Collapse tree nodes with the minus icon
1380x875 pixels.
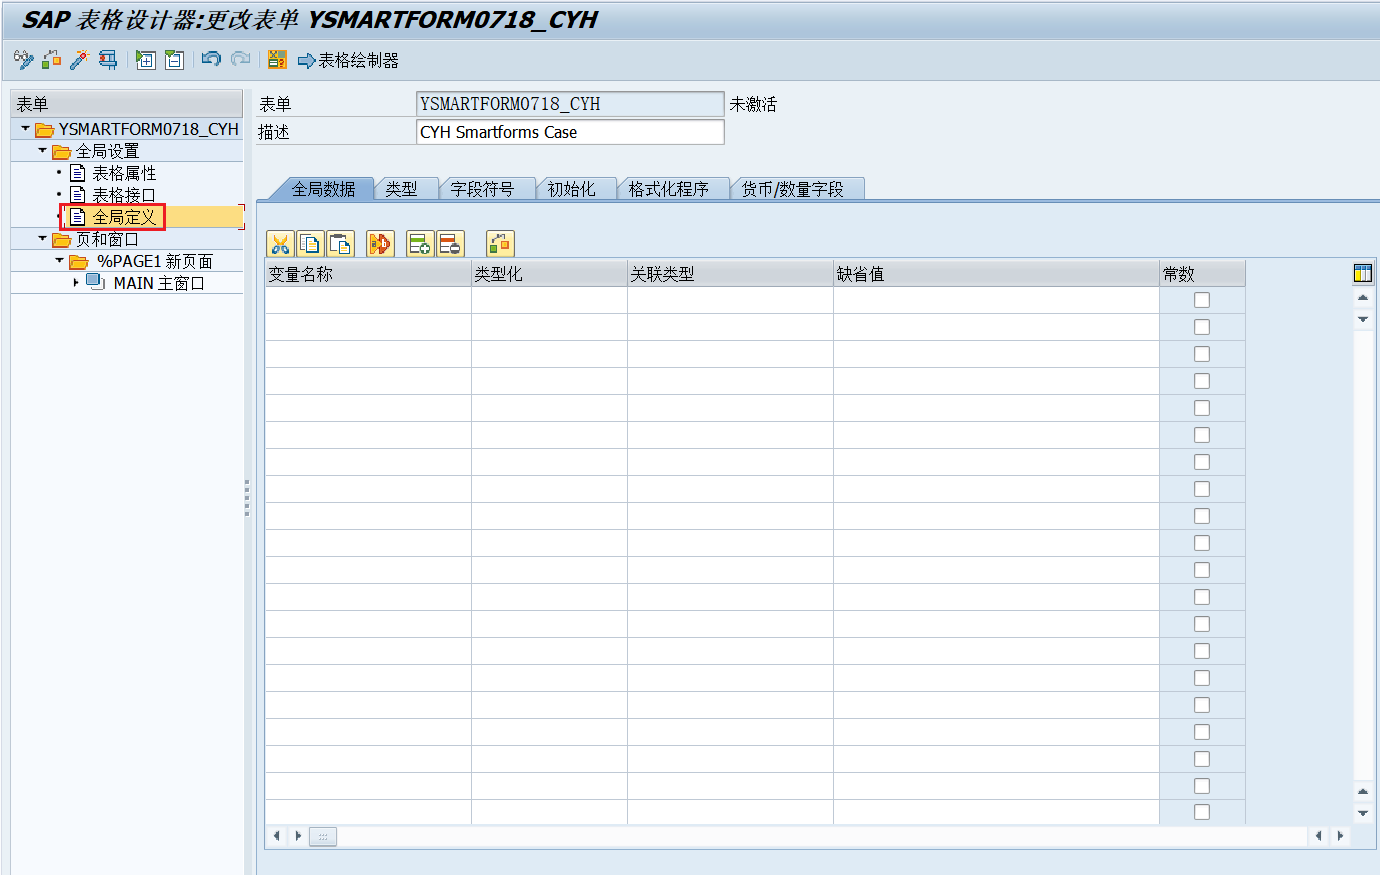tap(174, 60)
